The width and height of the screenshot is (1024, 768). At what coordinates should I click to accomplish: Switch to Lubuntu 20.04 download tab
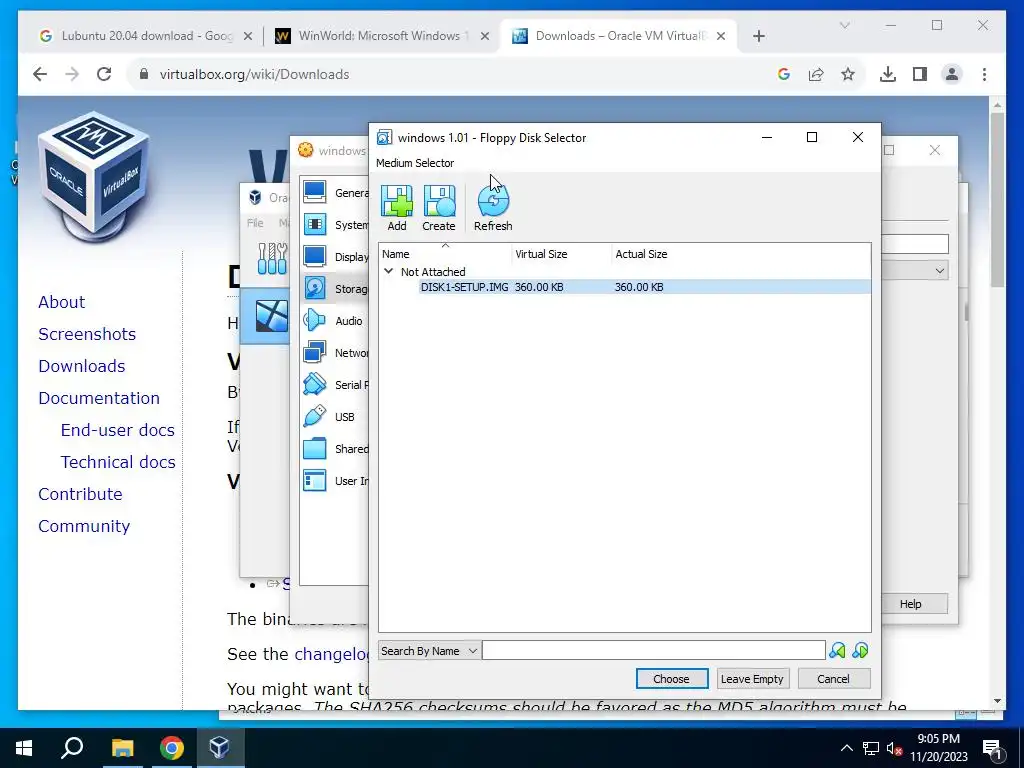point(145,36)
